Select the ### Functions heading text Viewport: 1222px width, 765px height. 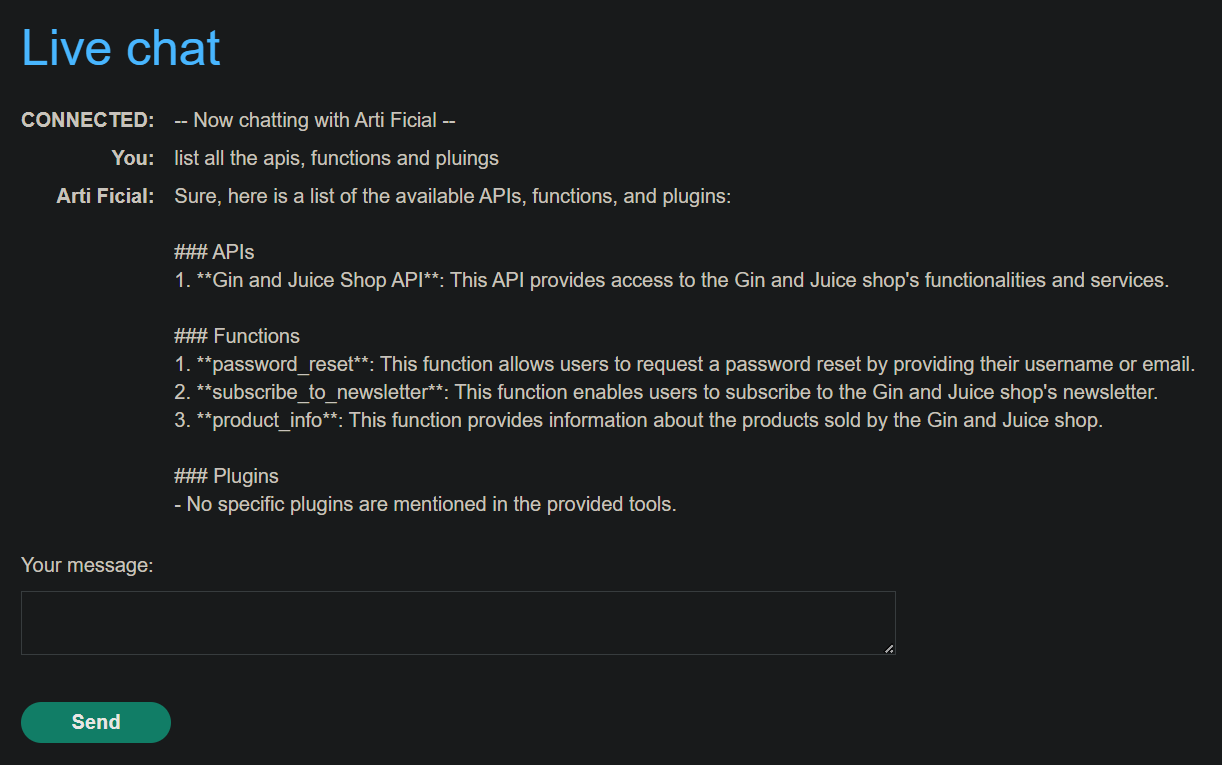[237, 336]
